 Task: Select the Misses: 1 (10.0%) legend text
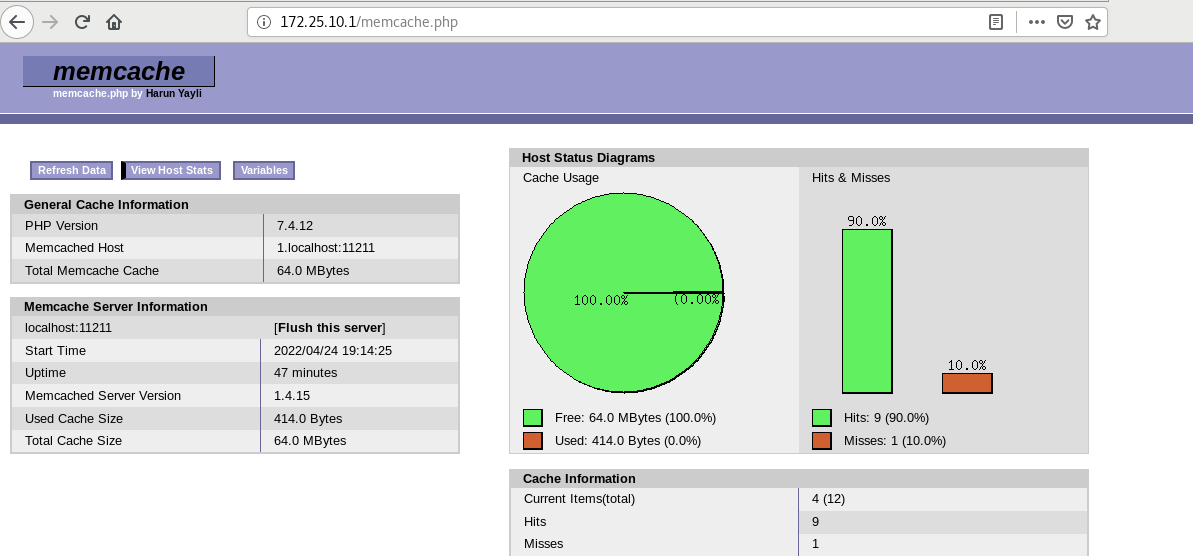[x=895, y=440]
